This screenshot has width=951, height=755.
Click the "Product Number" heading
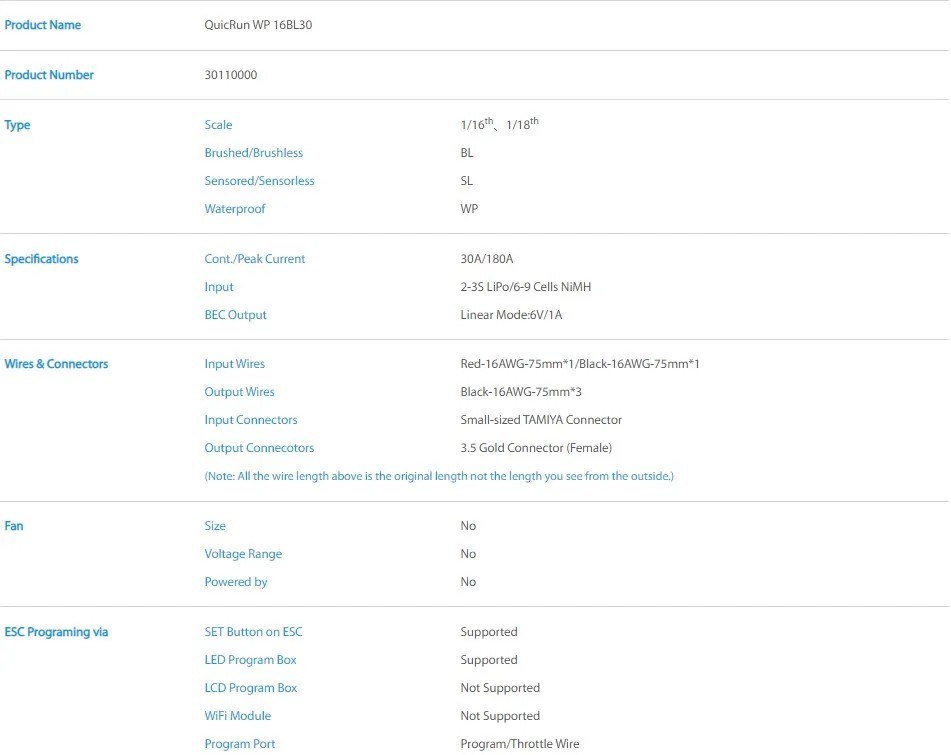[x=49, y=75]
